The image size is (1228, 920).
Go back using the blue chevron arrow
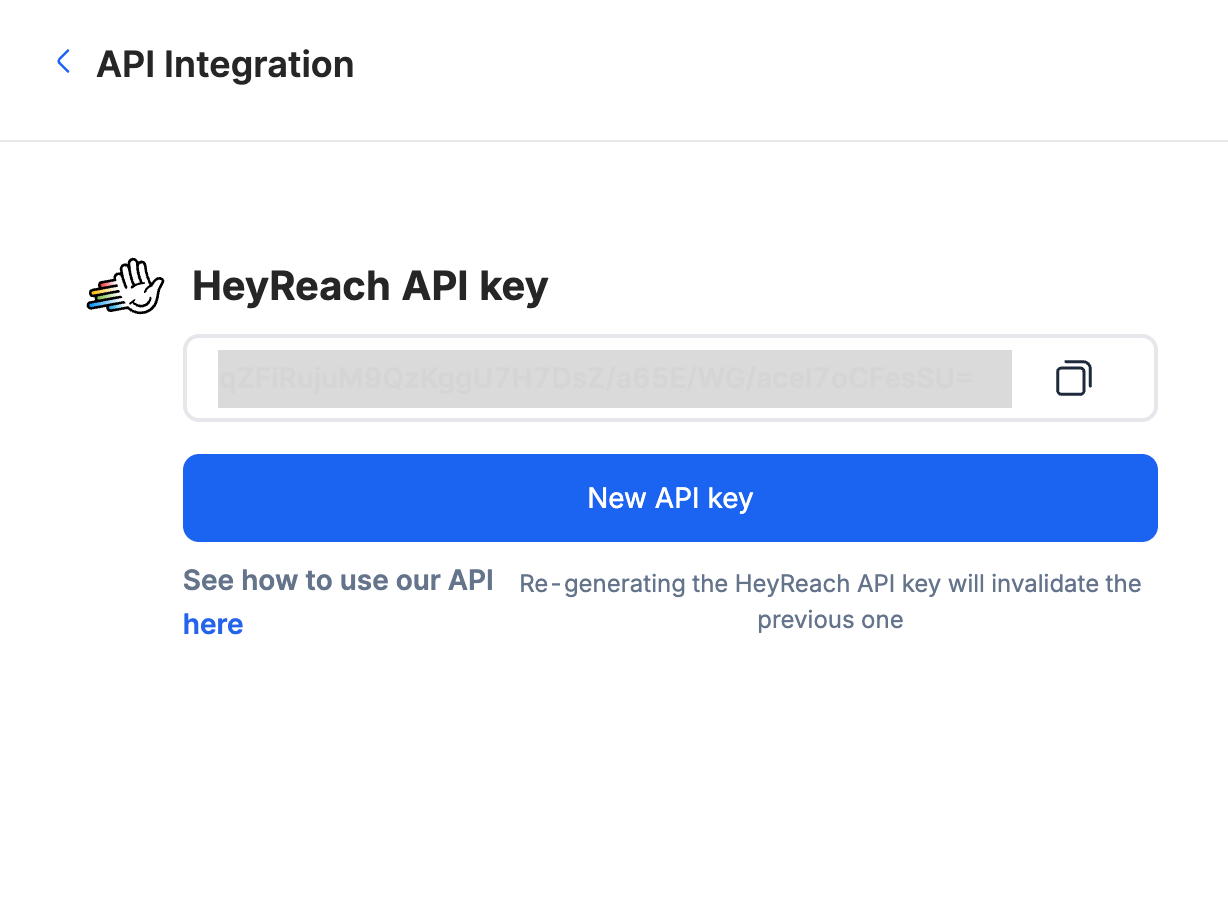tap(64, 62)
